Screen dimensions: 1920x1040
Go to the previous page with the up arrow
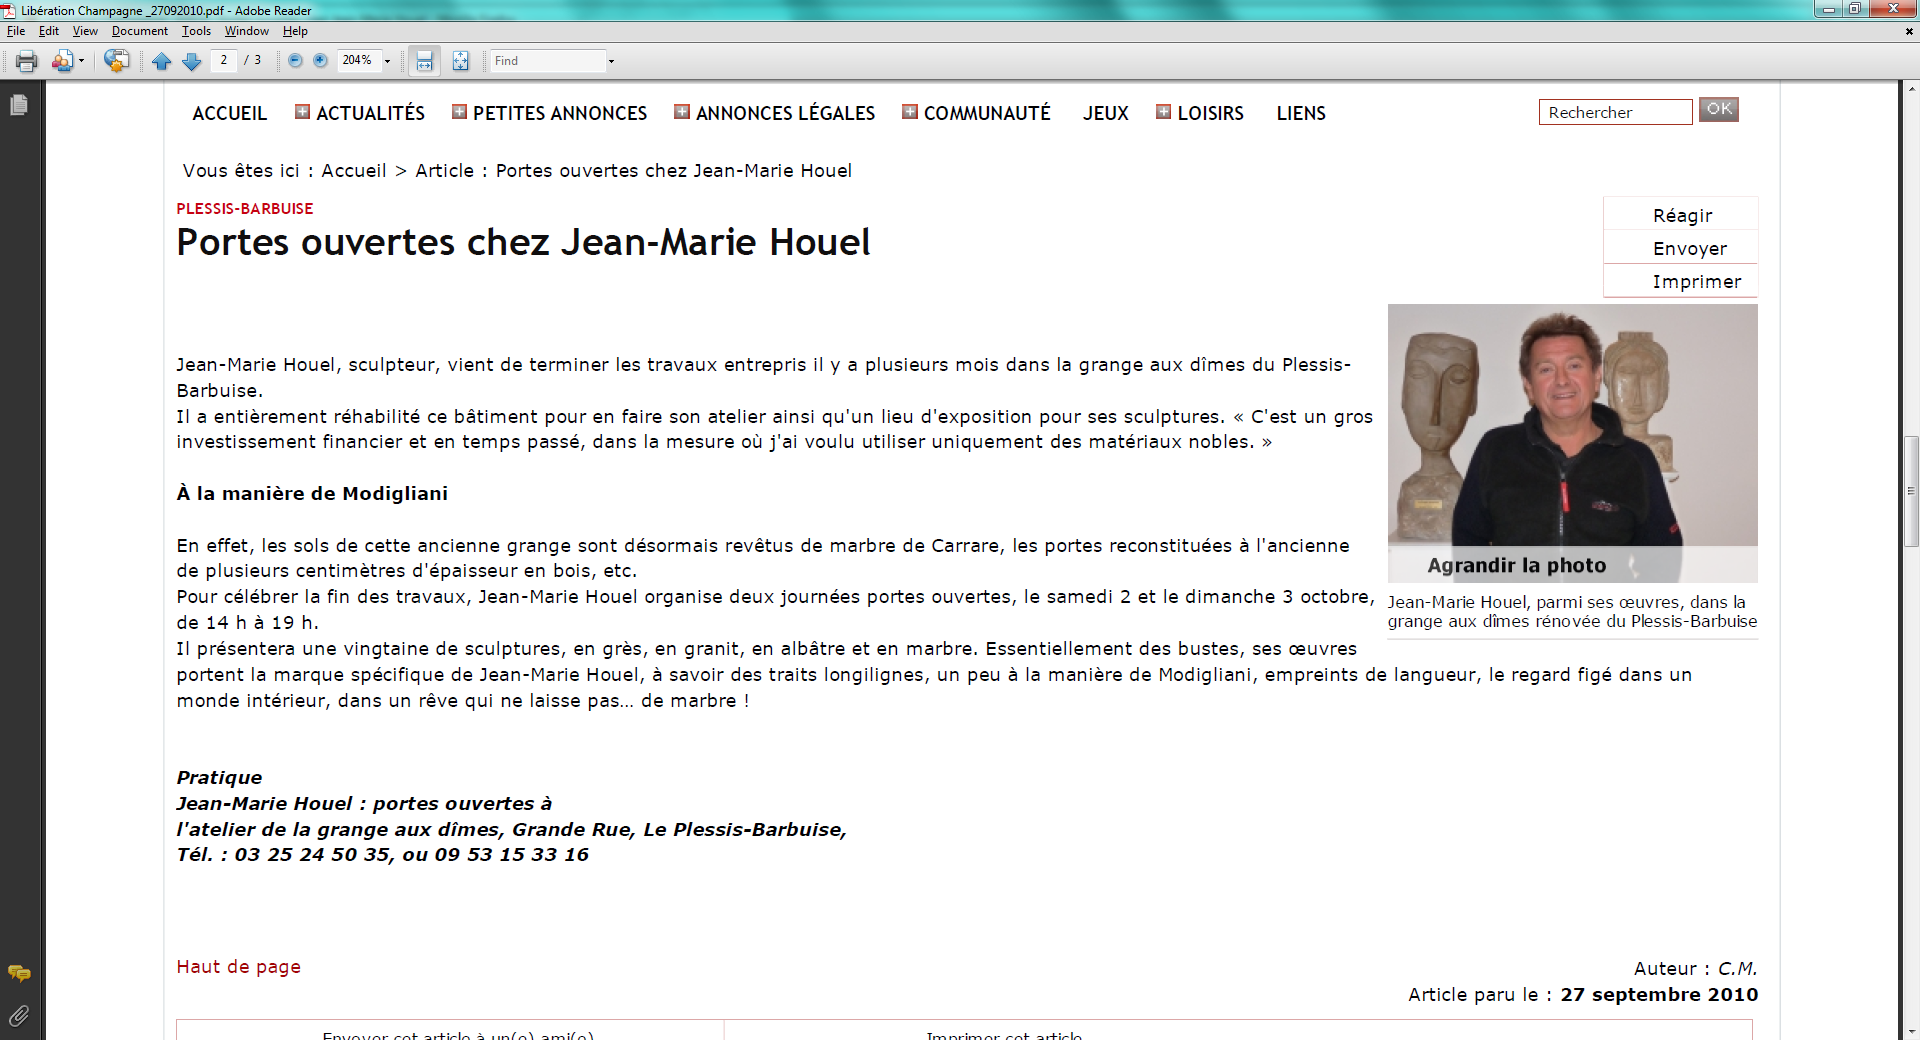161,61
